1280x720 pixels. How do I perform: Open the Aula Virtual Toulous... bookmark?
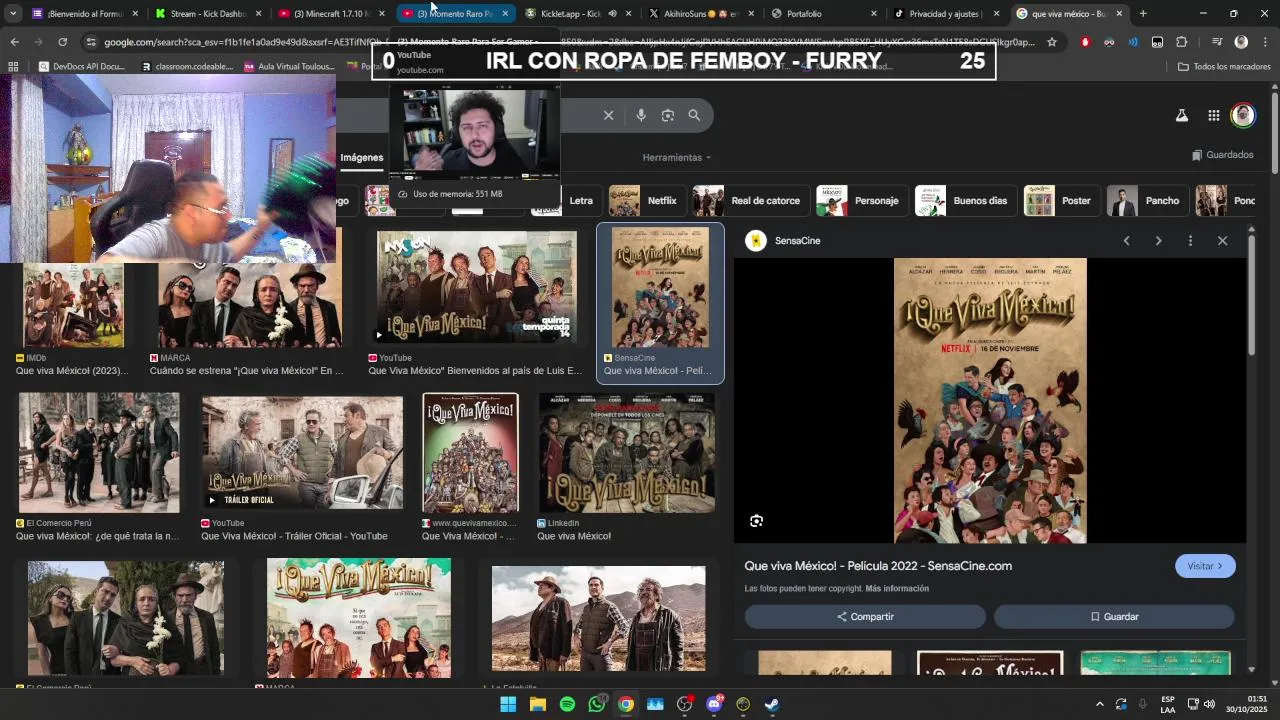click(289, 67)
